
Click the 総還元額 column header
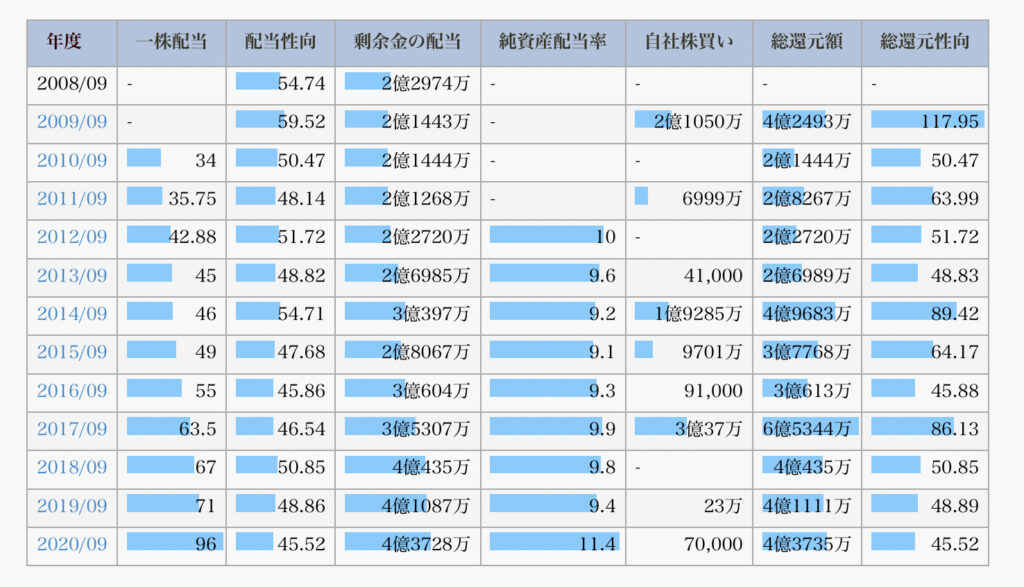[x=807, y=43]
